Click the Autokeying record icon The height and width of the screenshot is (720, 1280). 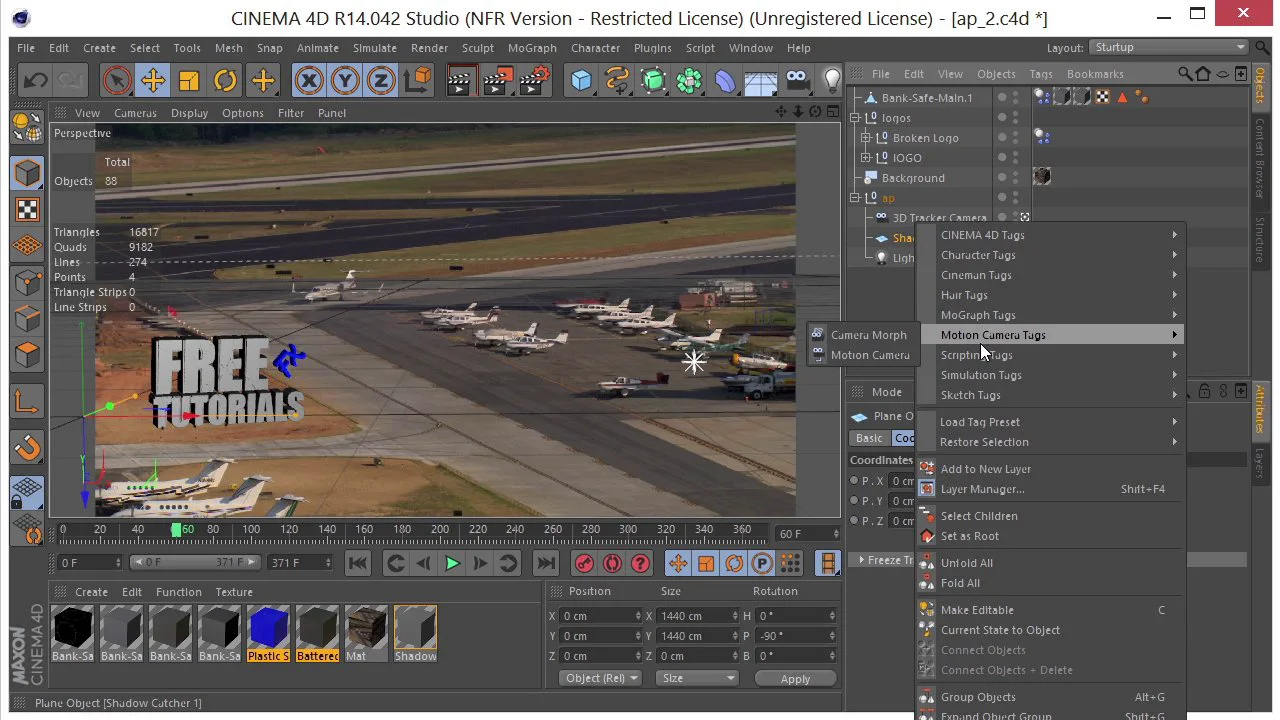click(613, 563)
